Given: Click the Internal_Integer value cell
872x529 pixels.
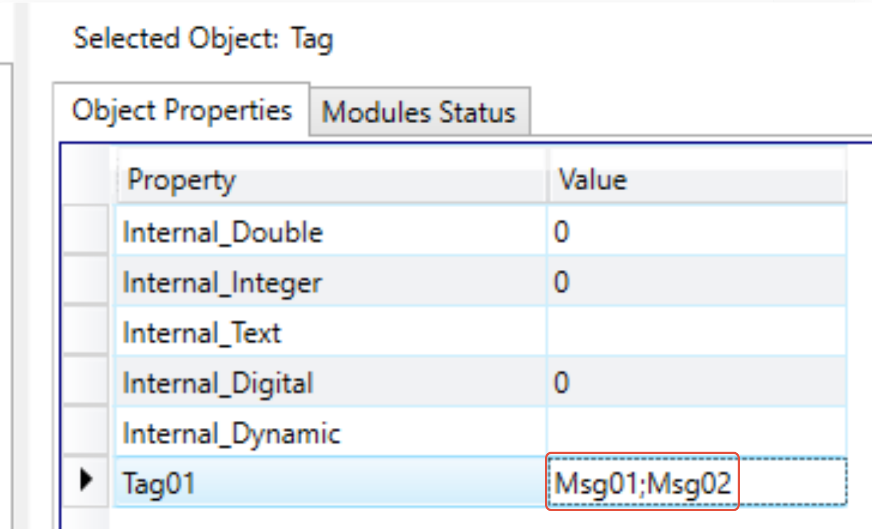Looking at the screenshot, I should point(696,283).
